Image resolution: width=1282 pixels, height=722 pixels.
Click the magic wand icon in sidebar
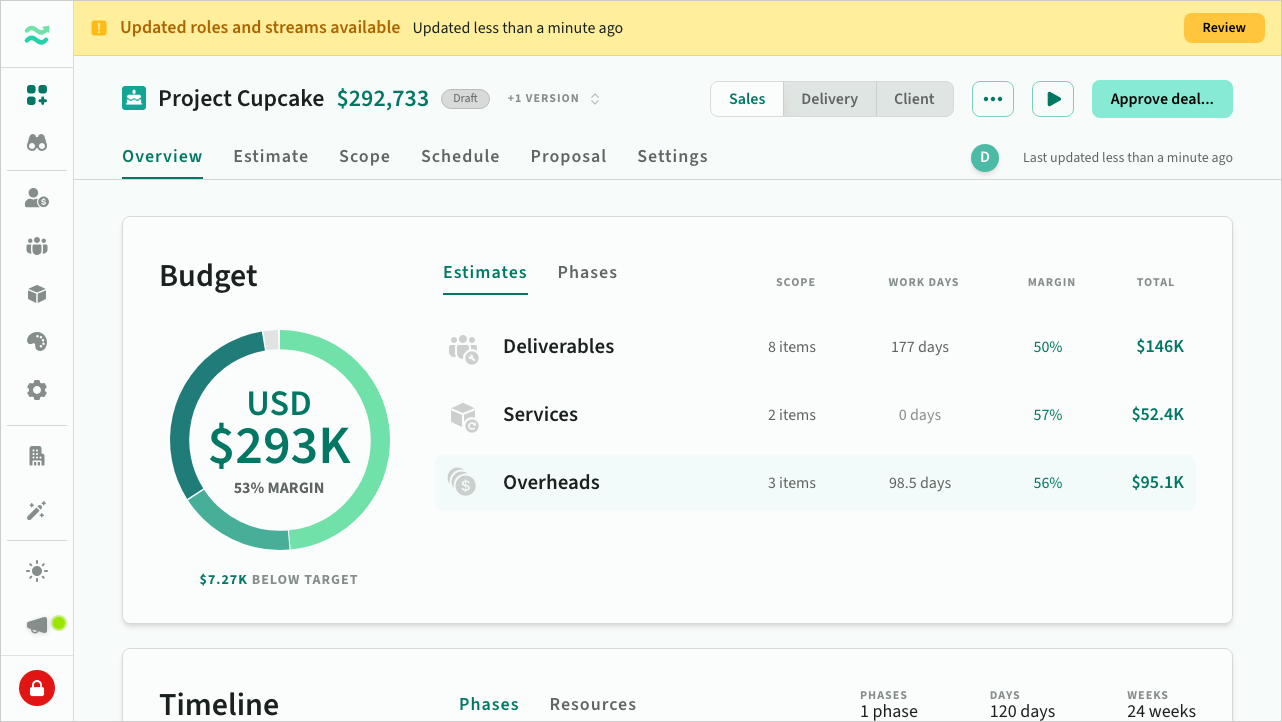(37, 511)
